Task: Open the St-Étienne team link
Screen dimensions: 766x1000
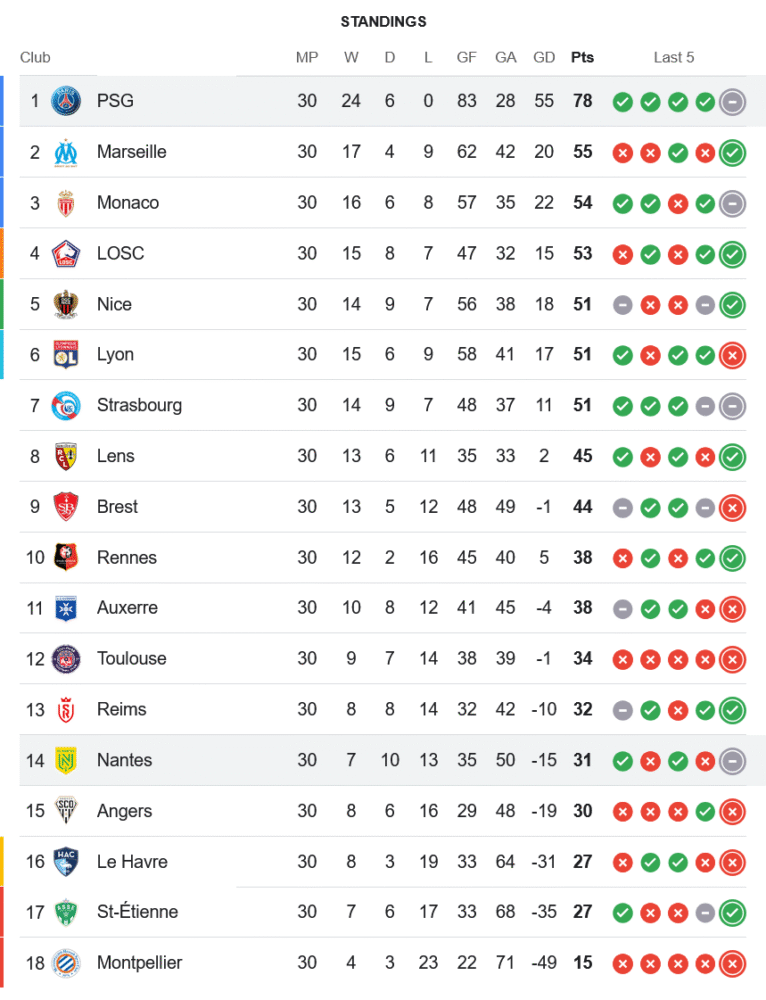Action: 137,912
